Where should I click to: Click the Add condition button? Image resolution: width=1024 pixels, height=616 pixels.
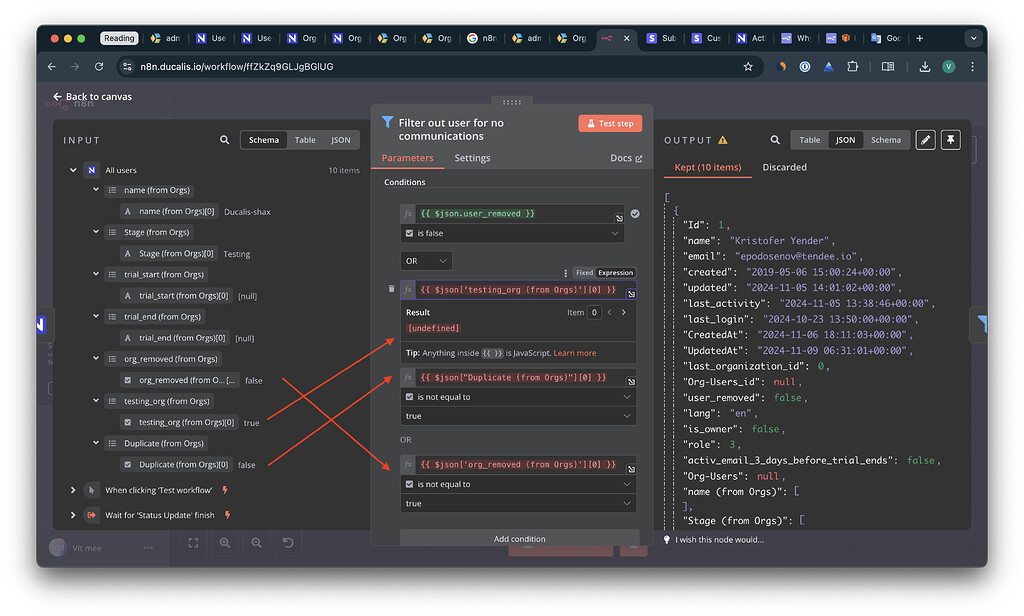tap(519, 538)
